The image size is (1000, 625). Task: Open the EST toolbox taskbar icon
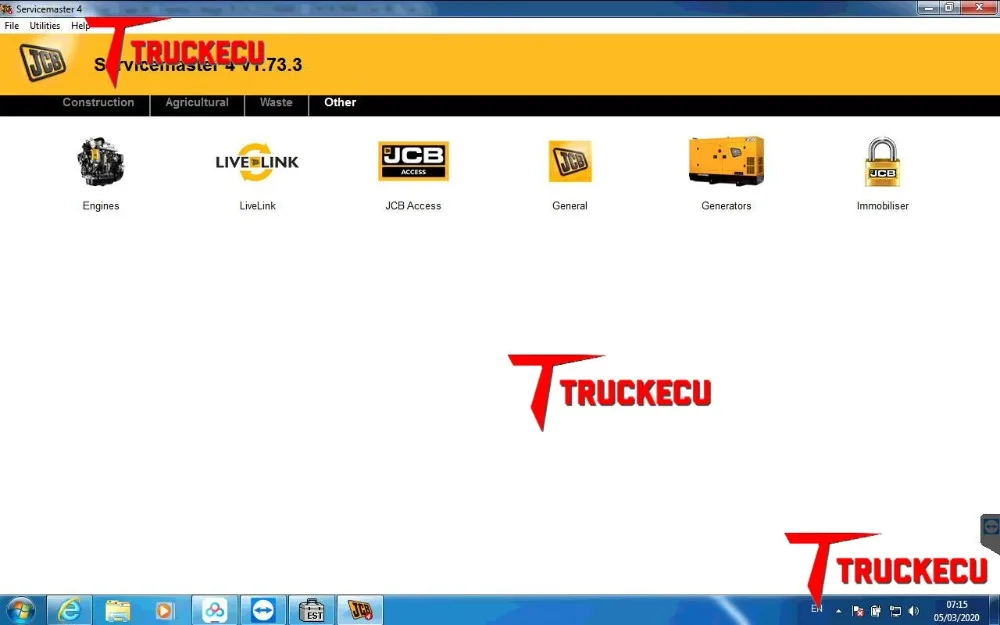312,610
